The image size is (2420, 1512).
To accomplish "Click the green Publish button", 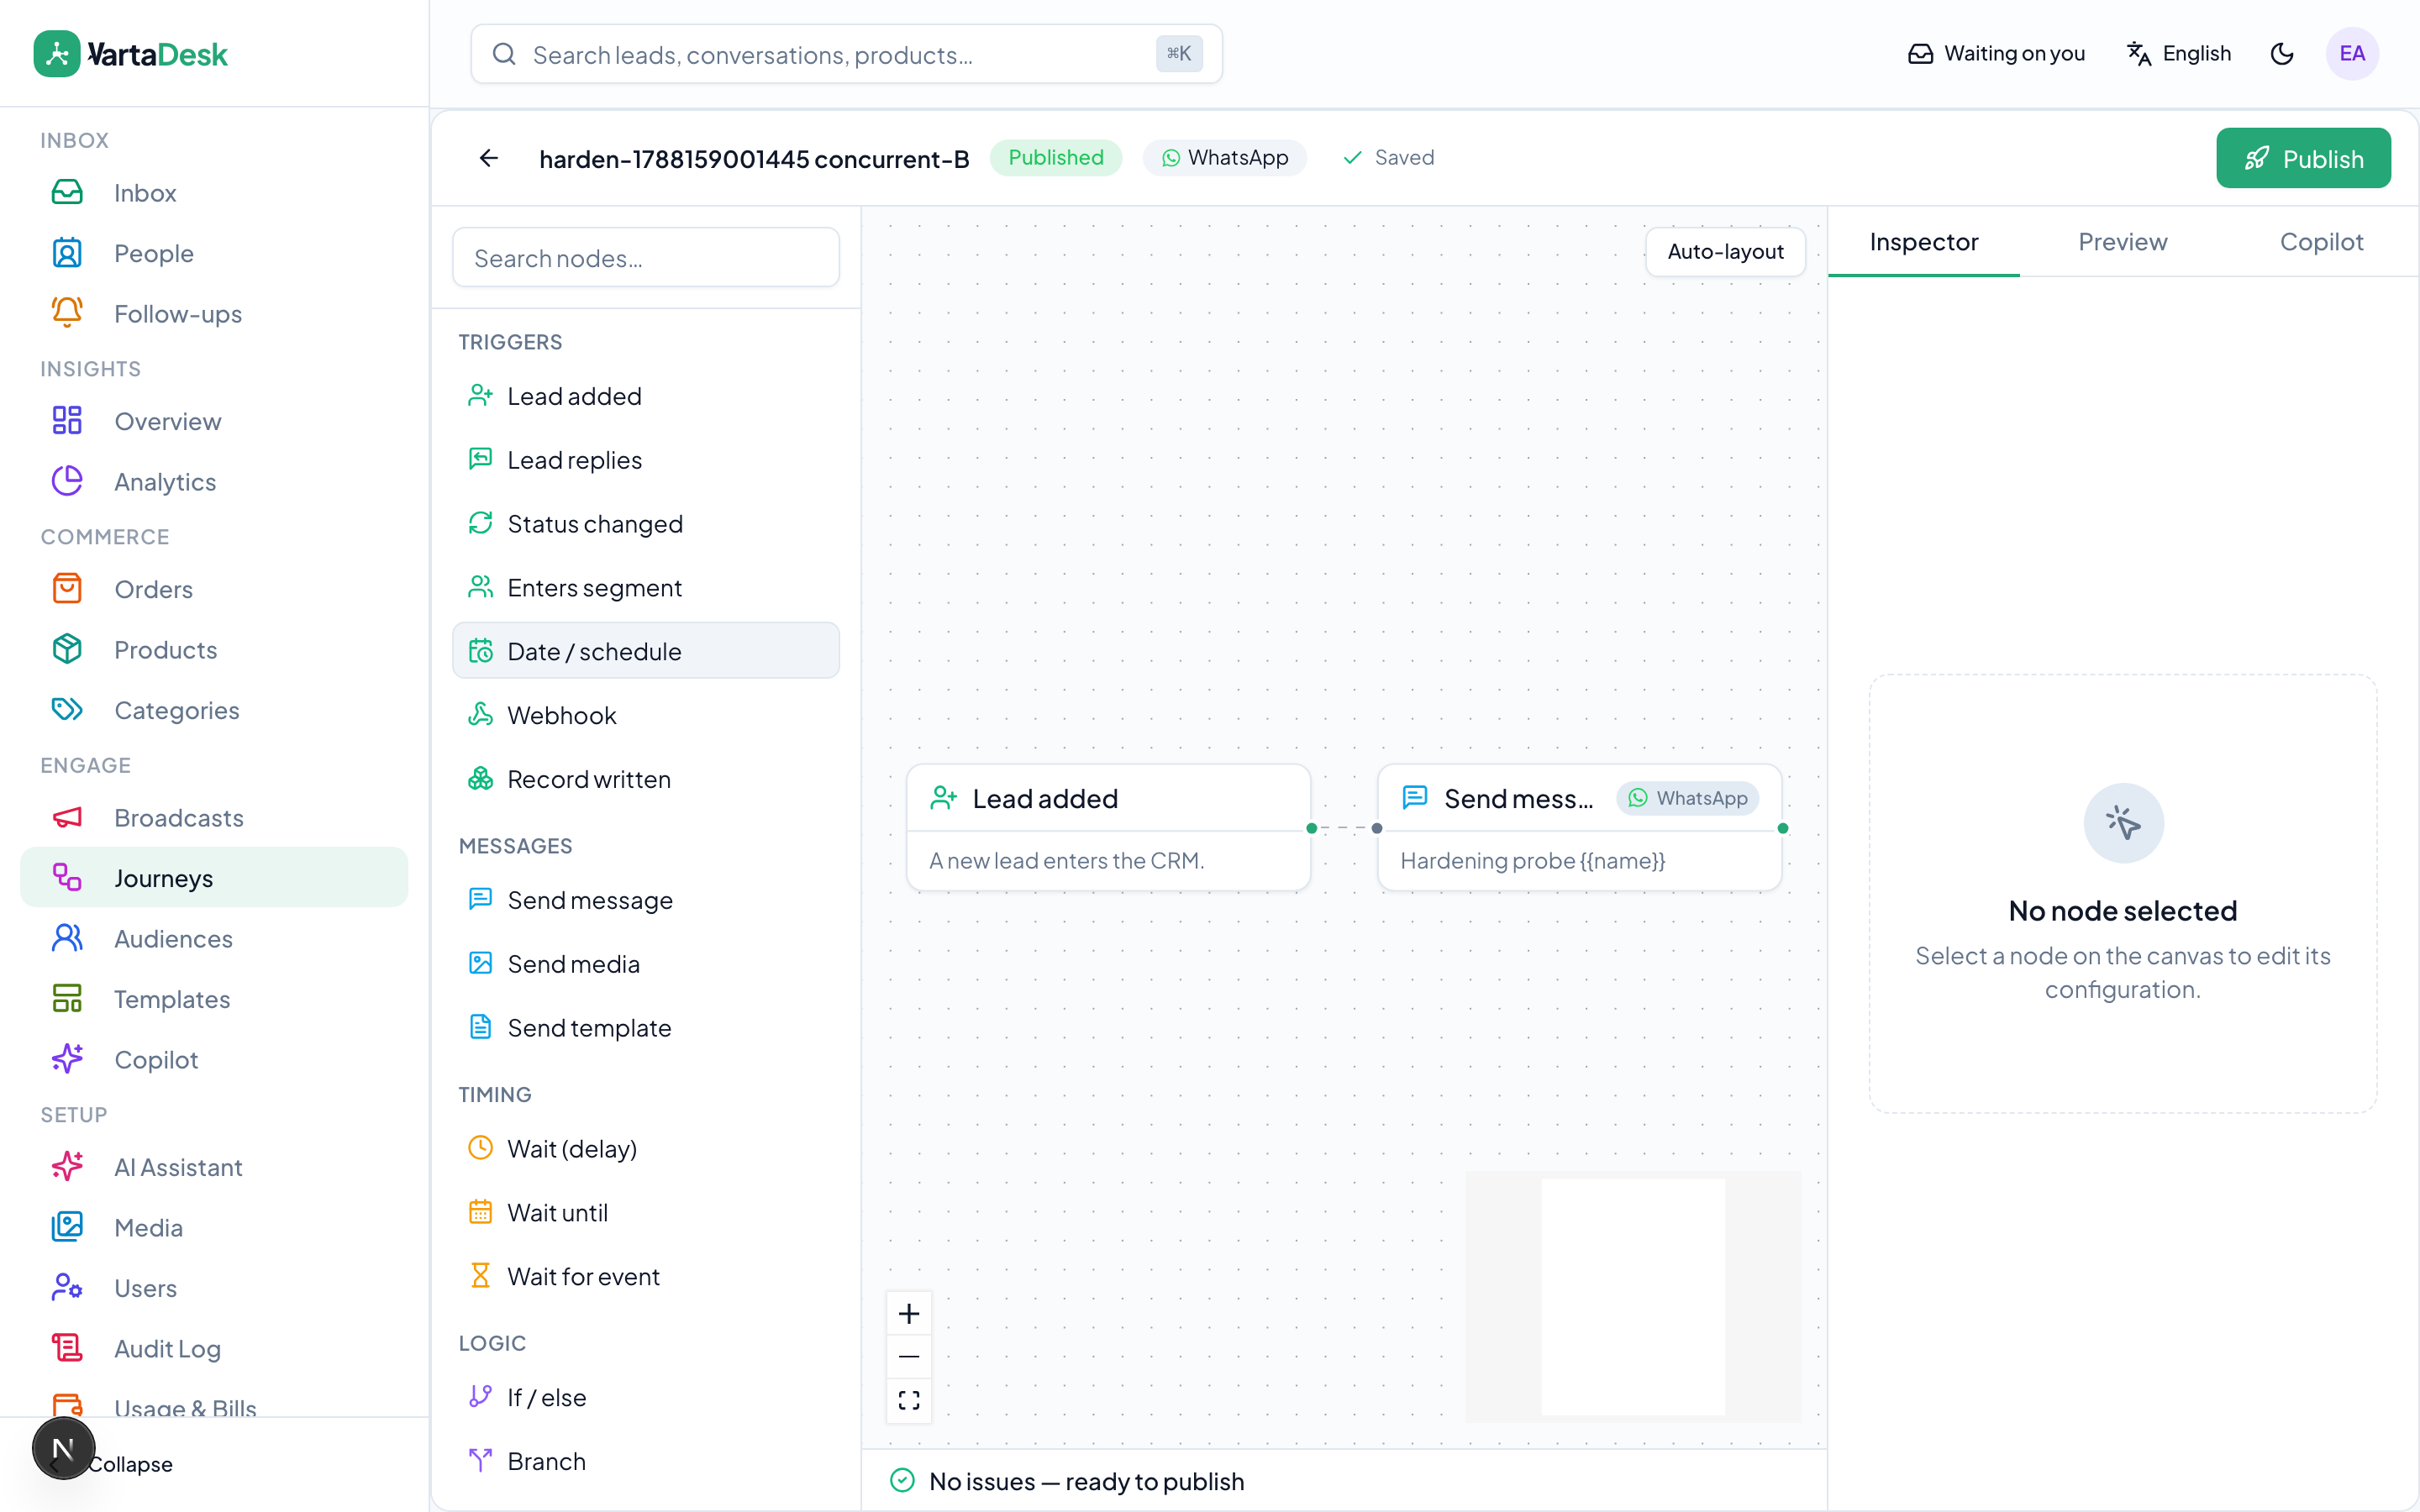I will point(2303,158).
